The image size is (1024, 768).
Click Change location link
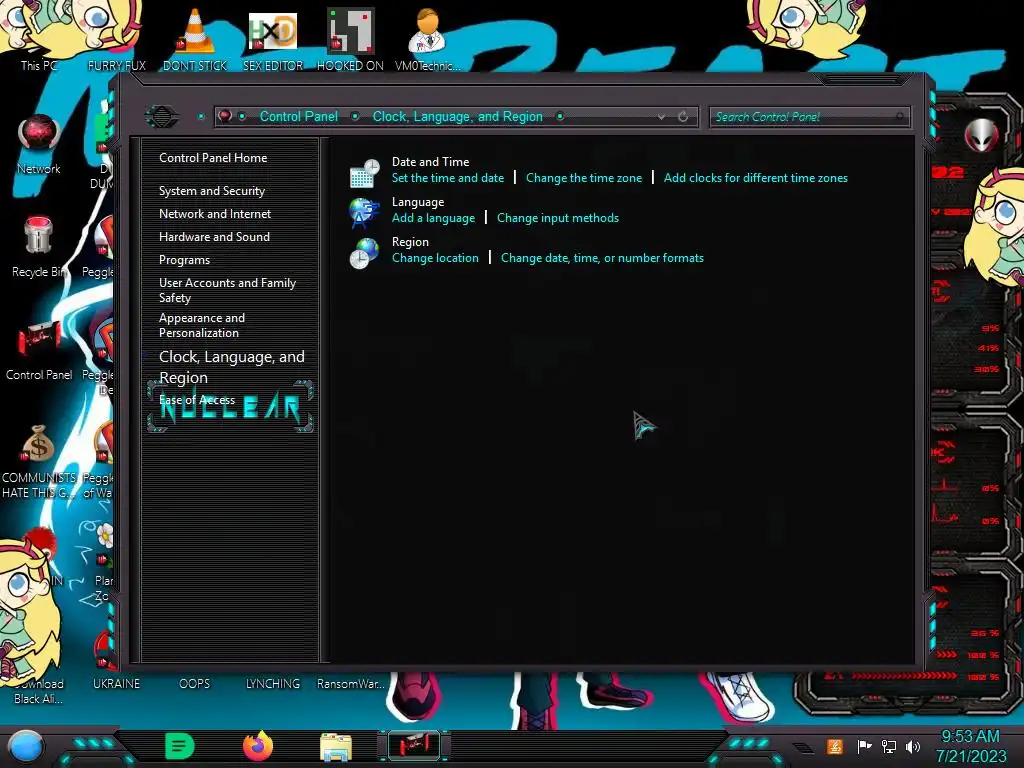click(435, 258)
